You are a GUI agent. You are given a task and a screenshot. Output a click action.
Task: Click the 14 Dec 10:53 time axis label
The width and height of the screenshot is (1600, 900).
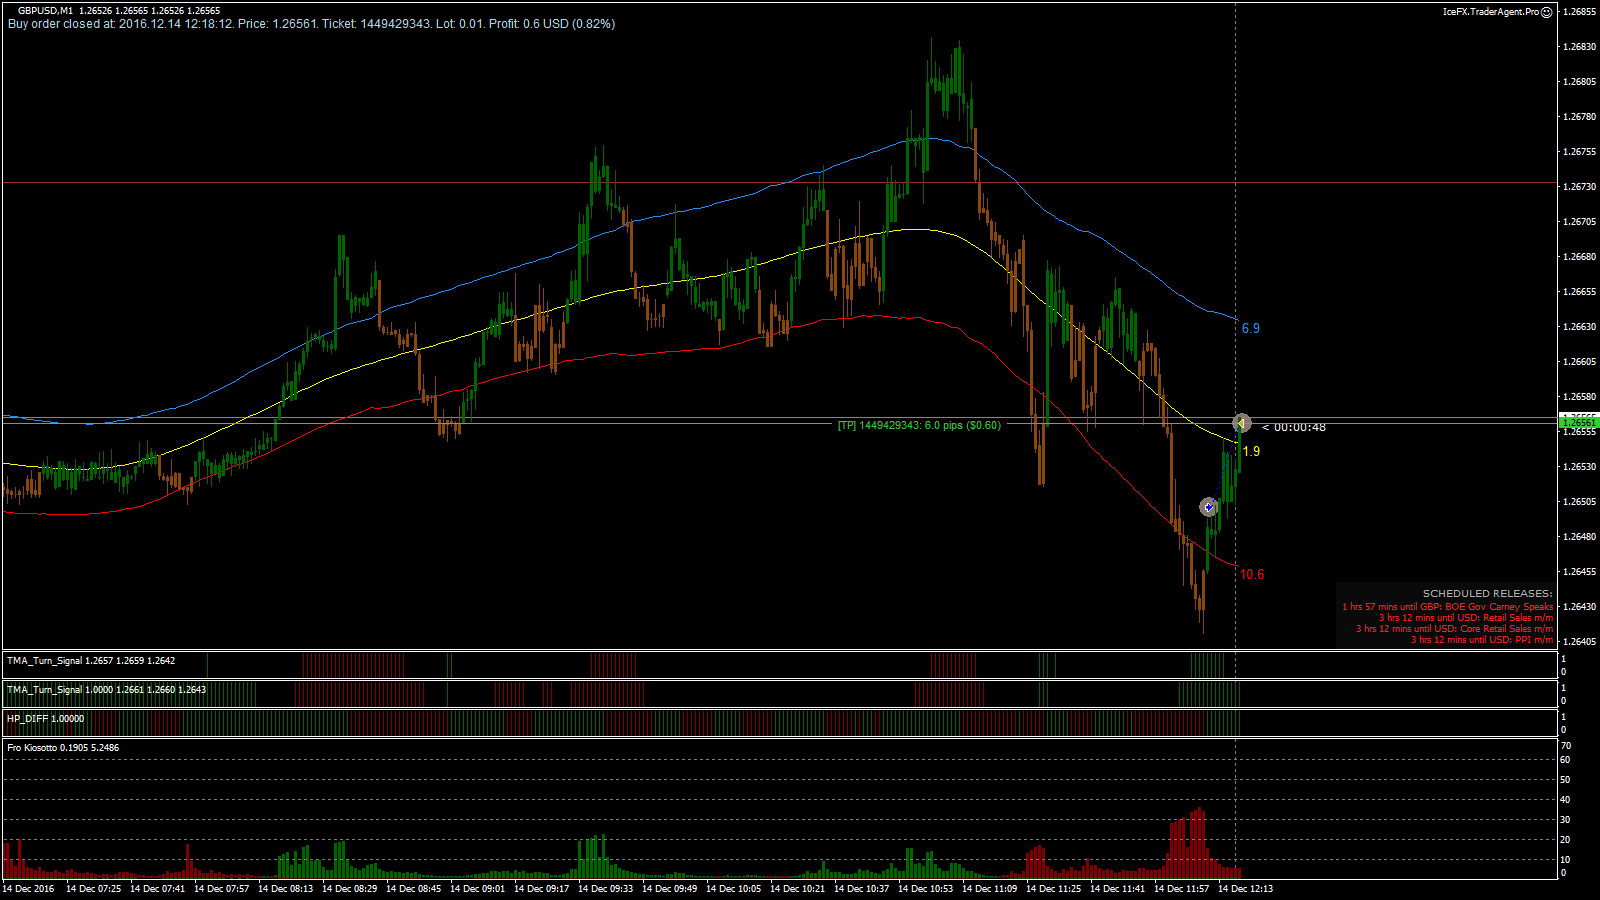(x=926, y=888)
